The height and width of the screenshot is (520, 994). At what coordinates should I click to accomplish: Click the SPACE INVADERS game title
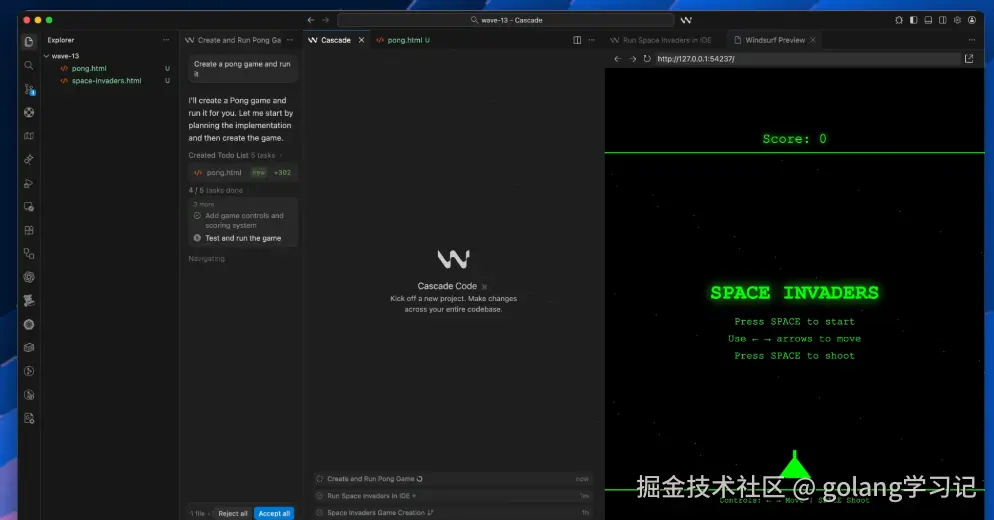(x=794, y=292)
